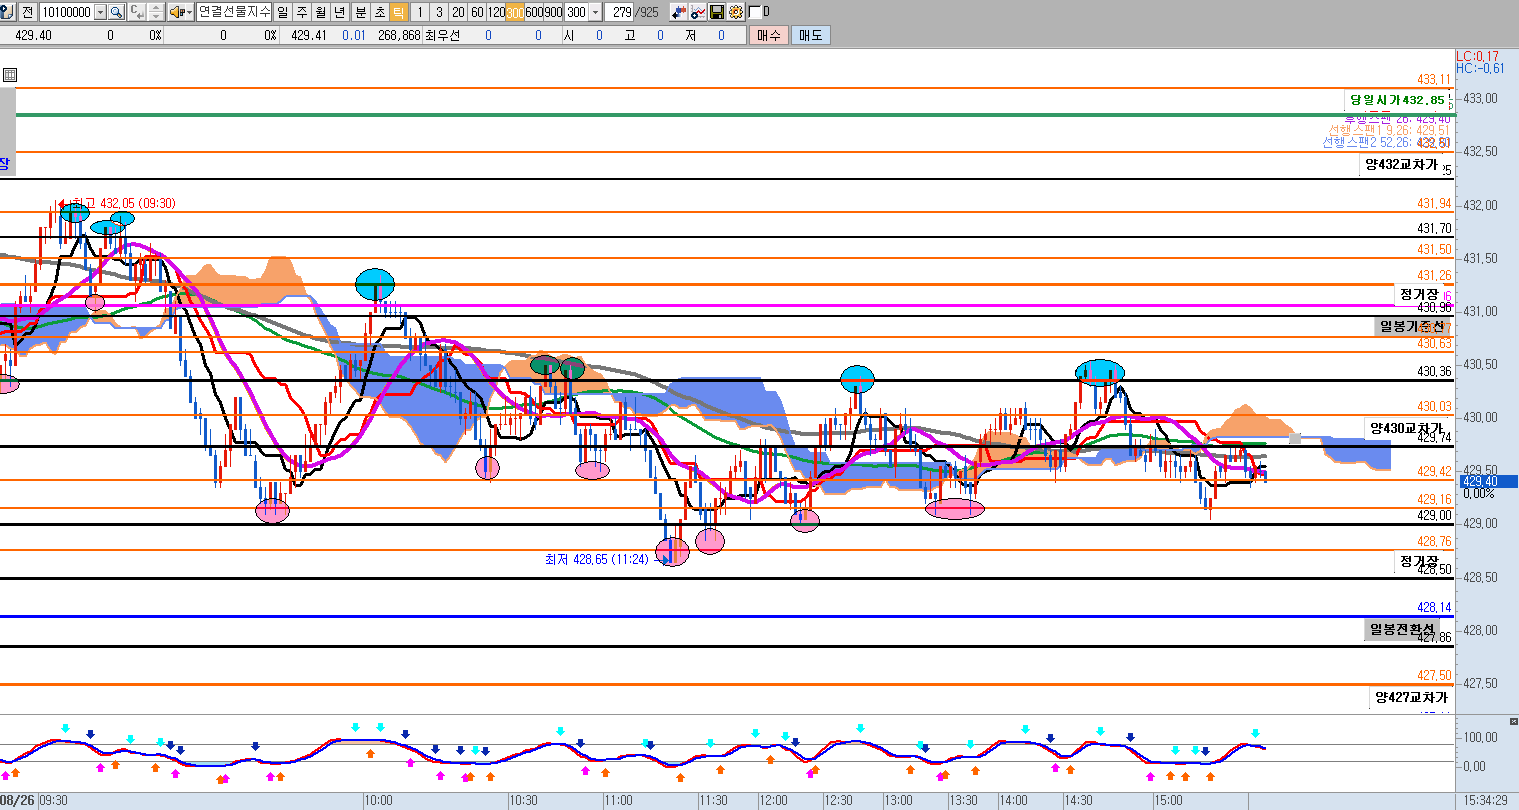
Task: Click the 매수 (buy) button
Action: coord(768,35)
